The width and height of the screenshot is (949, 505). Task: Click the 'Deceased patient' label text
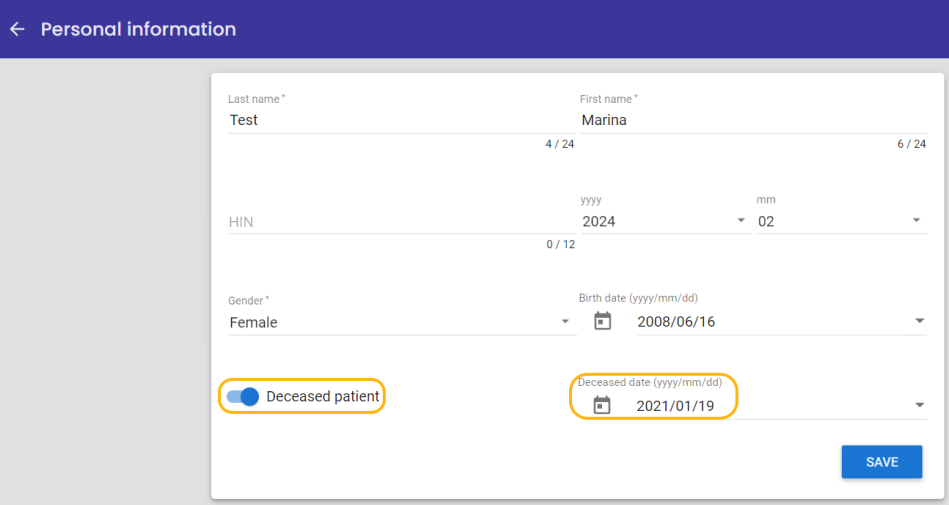coord(323,397)
